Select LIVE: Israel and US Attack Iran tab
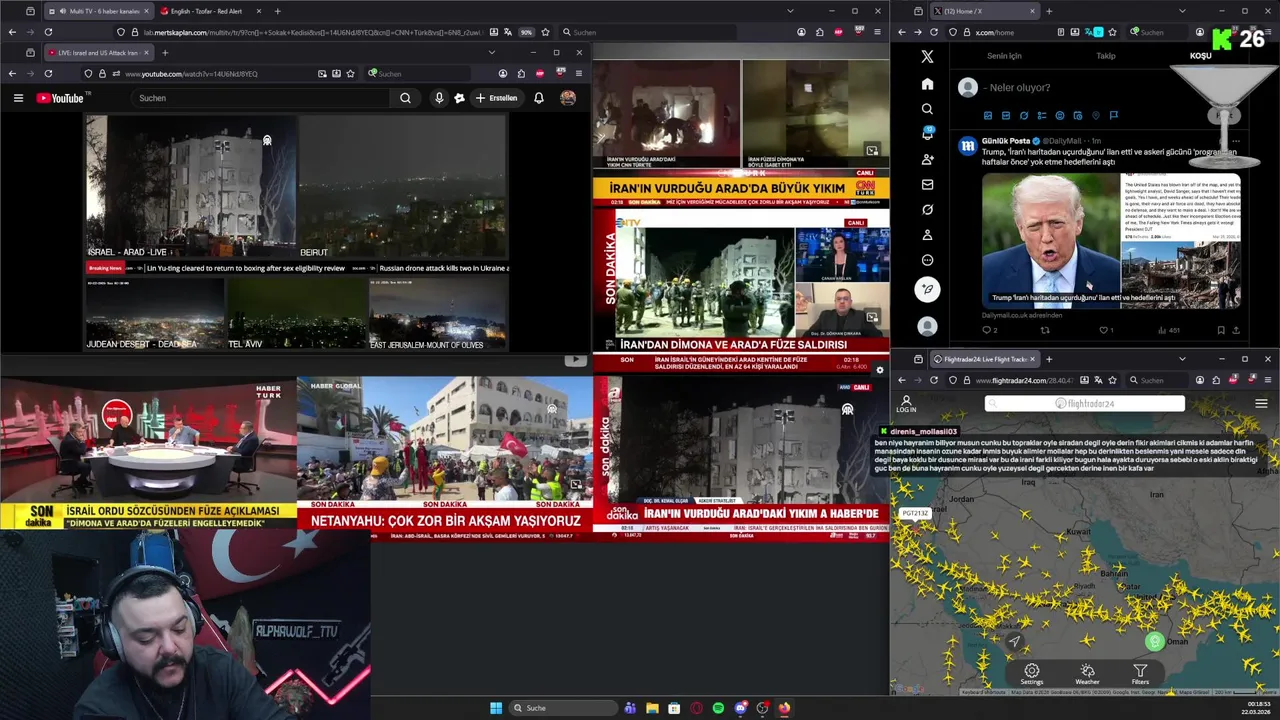 click(x=97, y=52)
